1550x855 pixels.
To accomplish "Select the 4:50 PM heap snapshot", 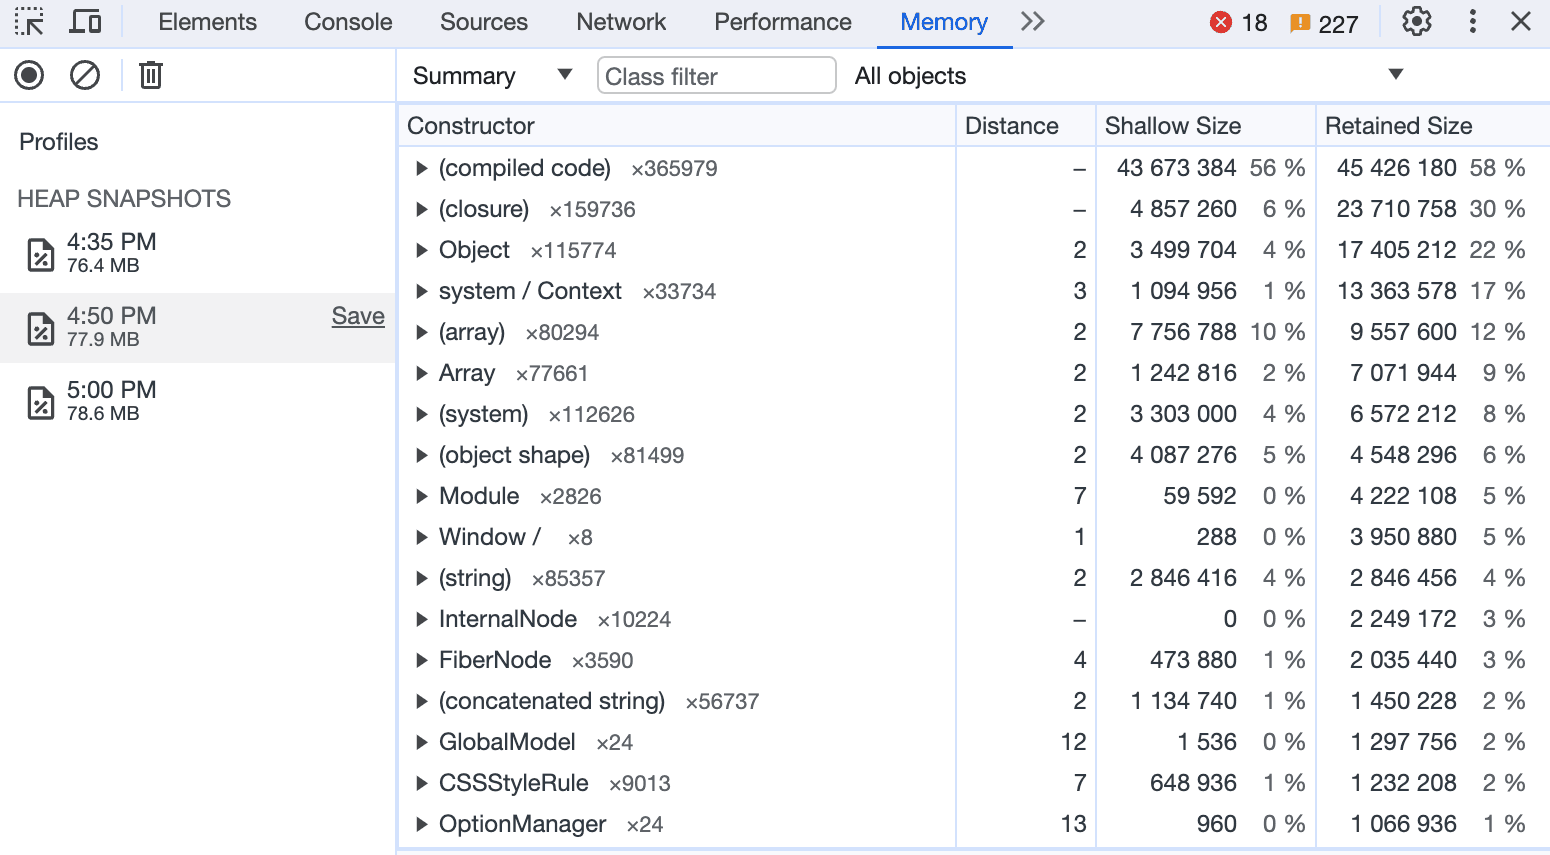I will [198, 328].
